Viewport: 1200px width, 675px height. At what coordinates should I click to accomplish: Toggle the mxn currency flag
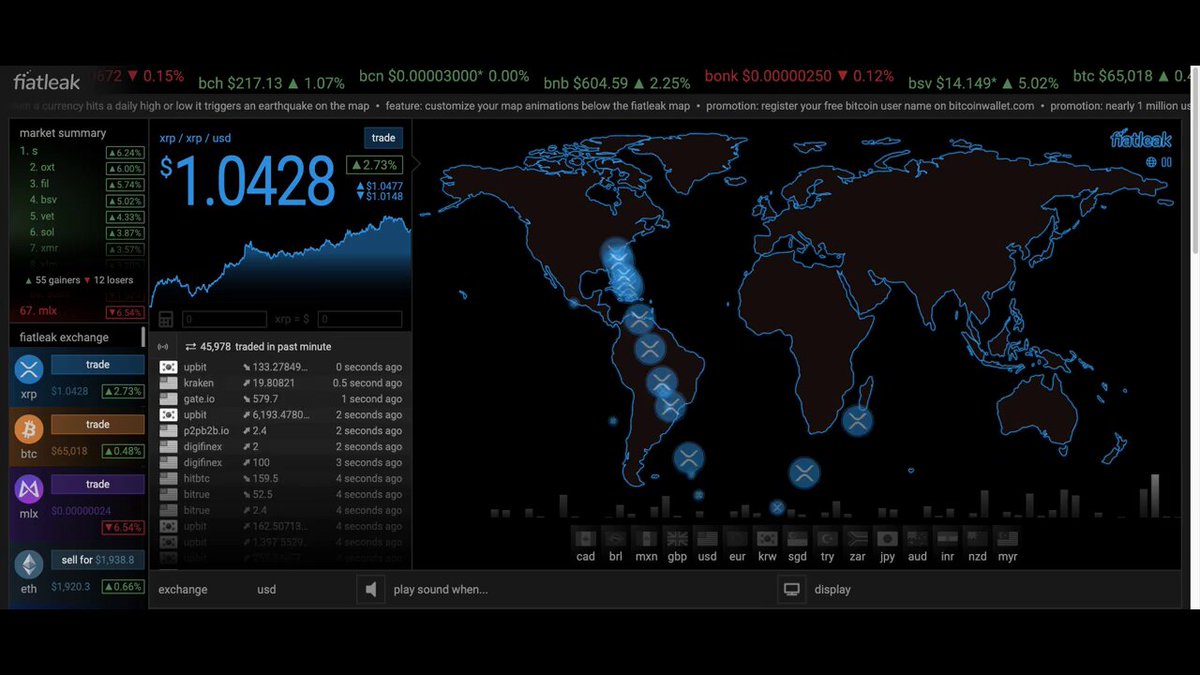647,538
